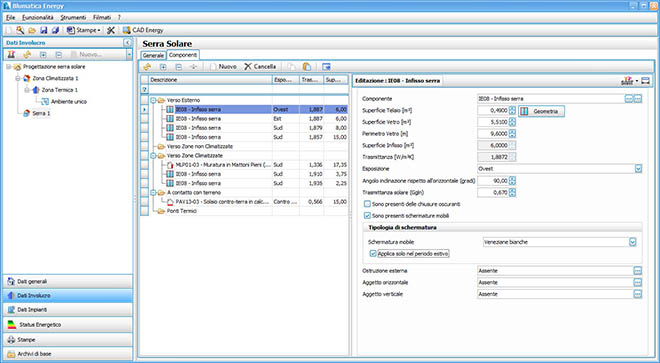This screenshot has height=363, width=660.
Task: Open the Funzionalità menu
Action: 37,18
